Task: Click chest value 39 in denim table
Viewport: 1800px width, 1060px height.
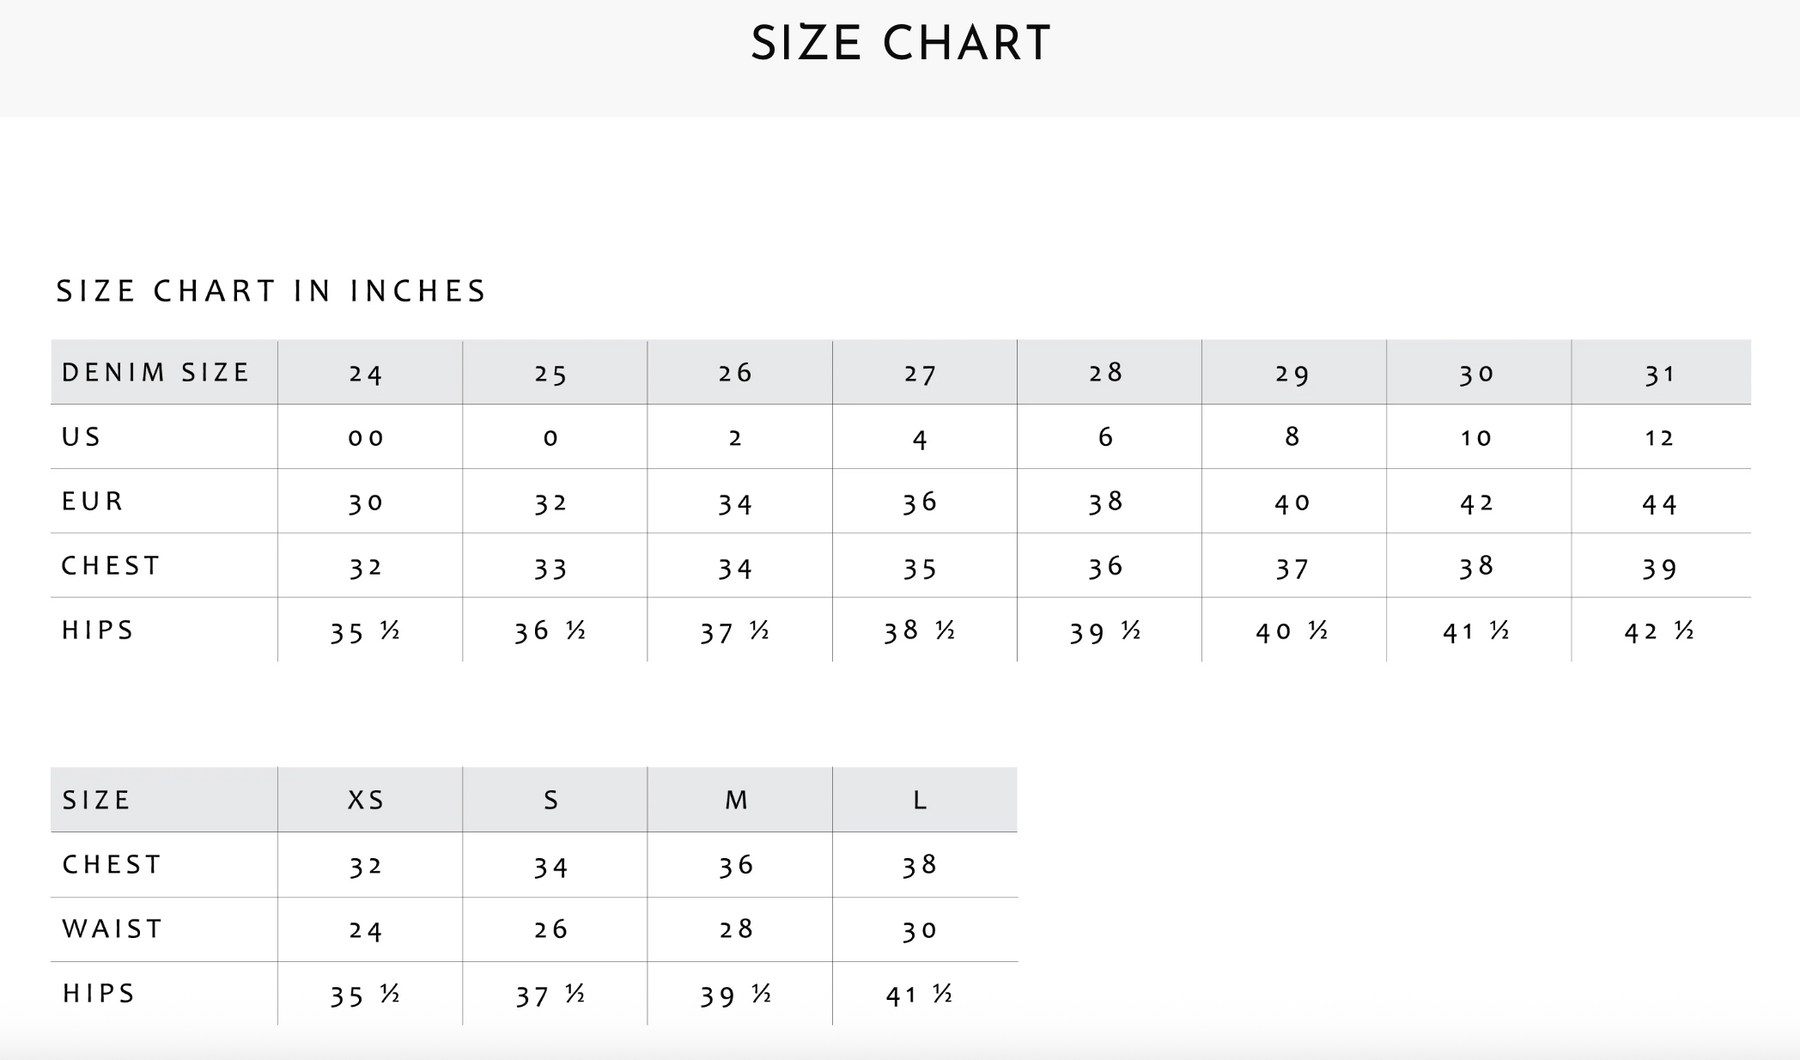Action: 1660,568
